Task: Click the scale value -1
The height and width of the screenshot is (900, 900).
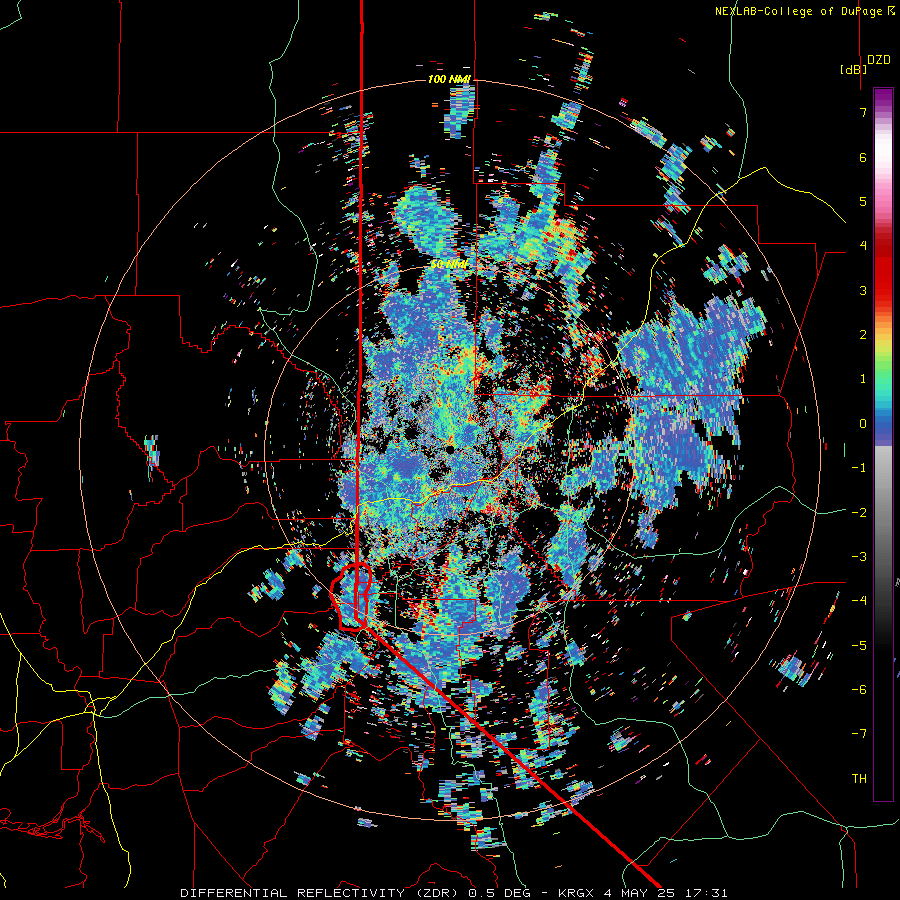Action: 859,468
